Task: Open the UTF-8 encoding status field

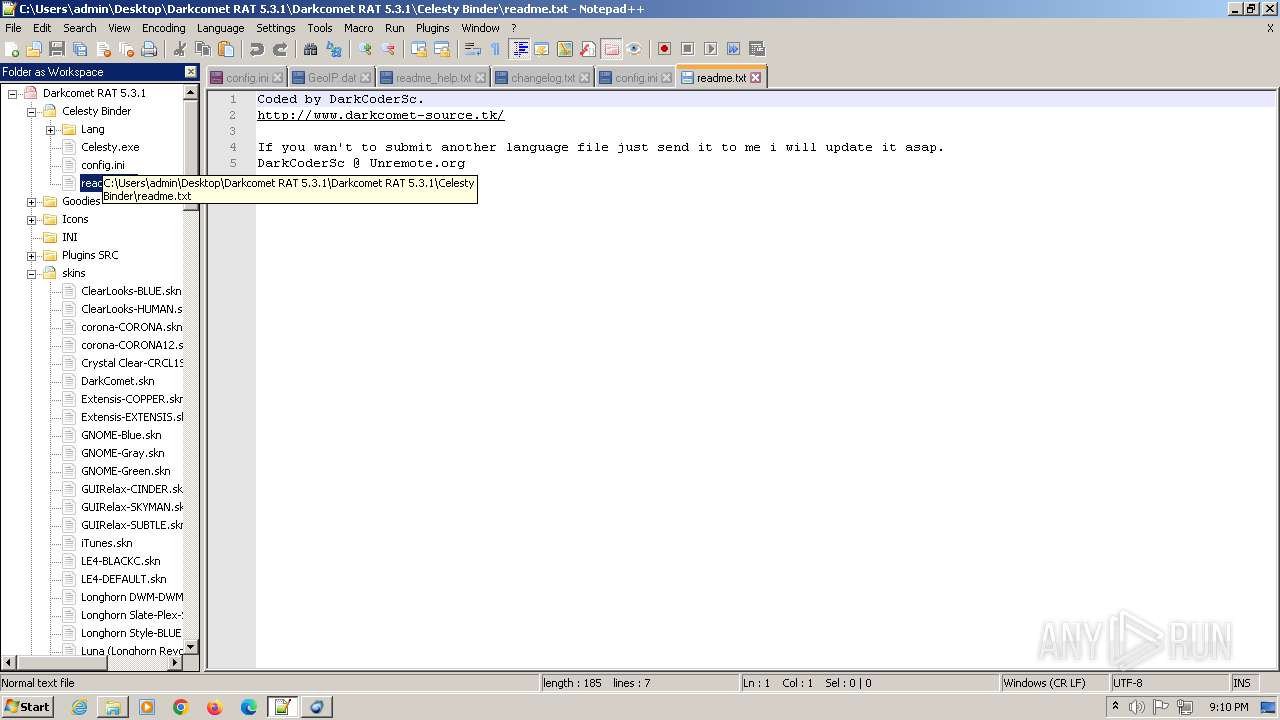Action: tap(1170, 683)
